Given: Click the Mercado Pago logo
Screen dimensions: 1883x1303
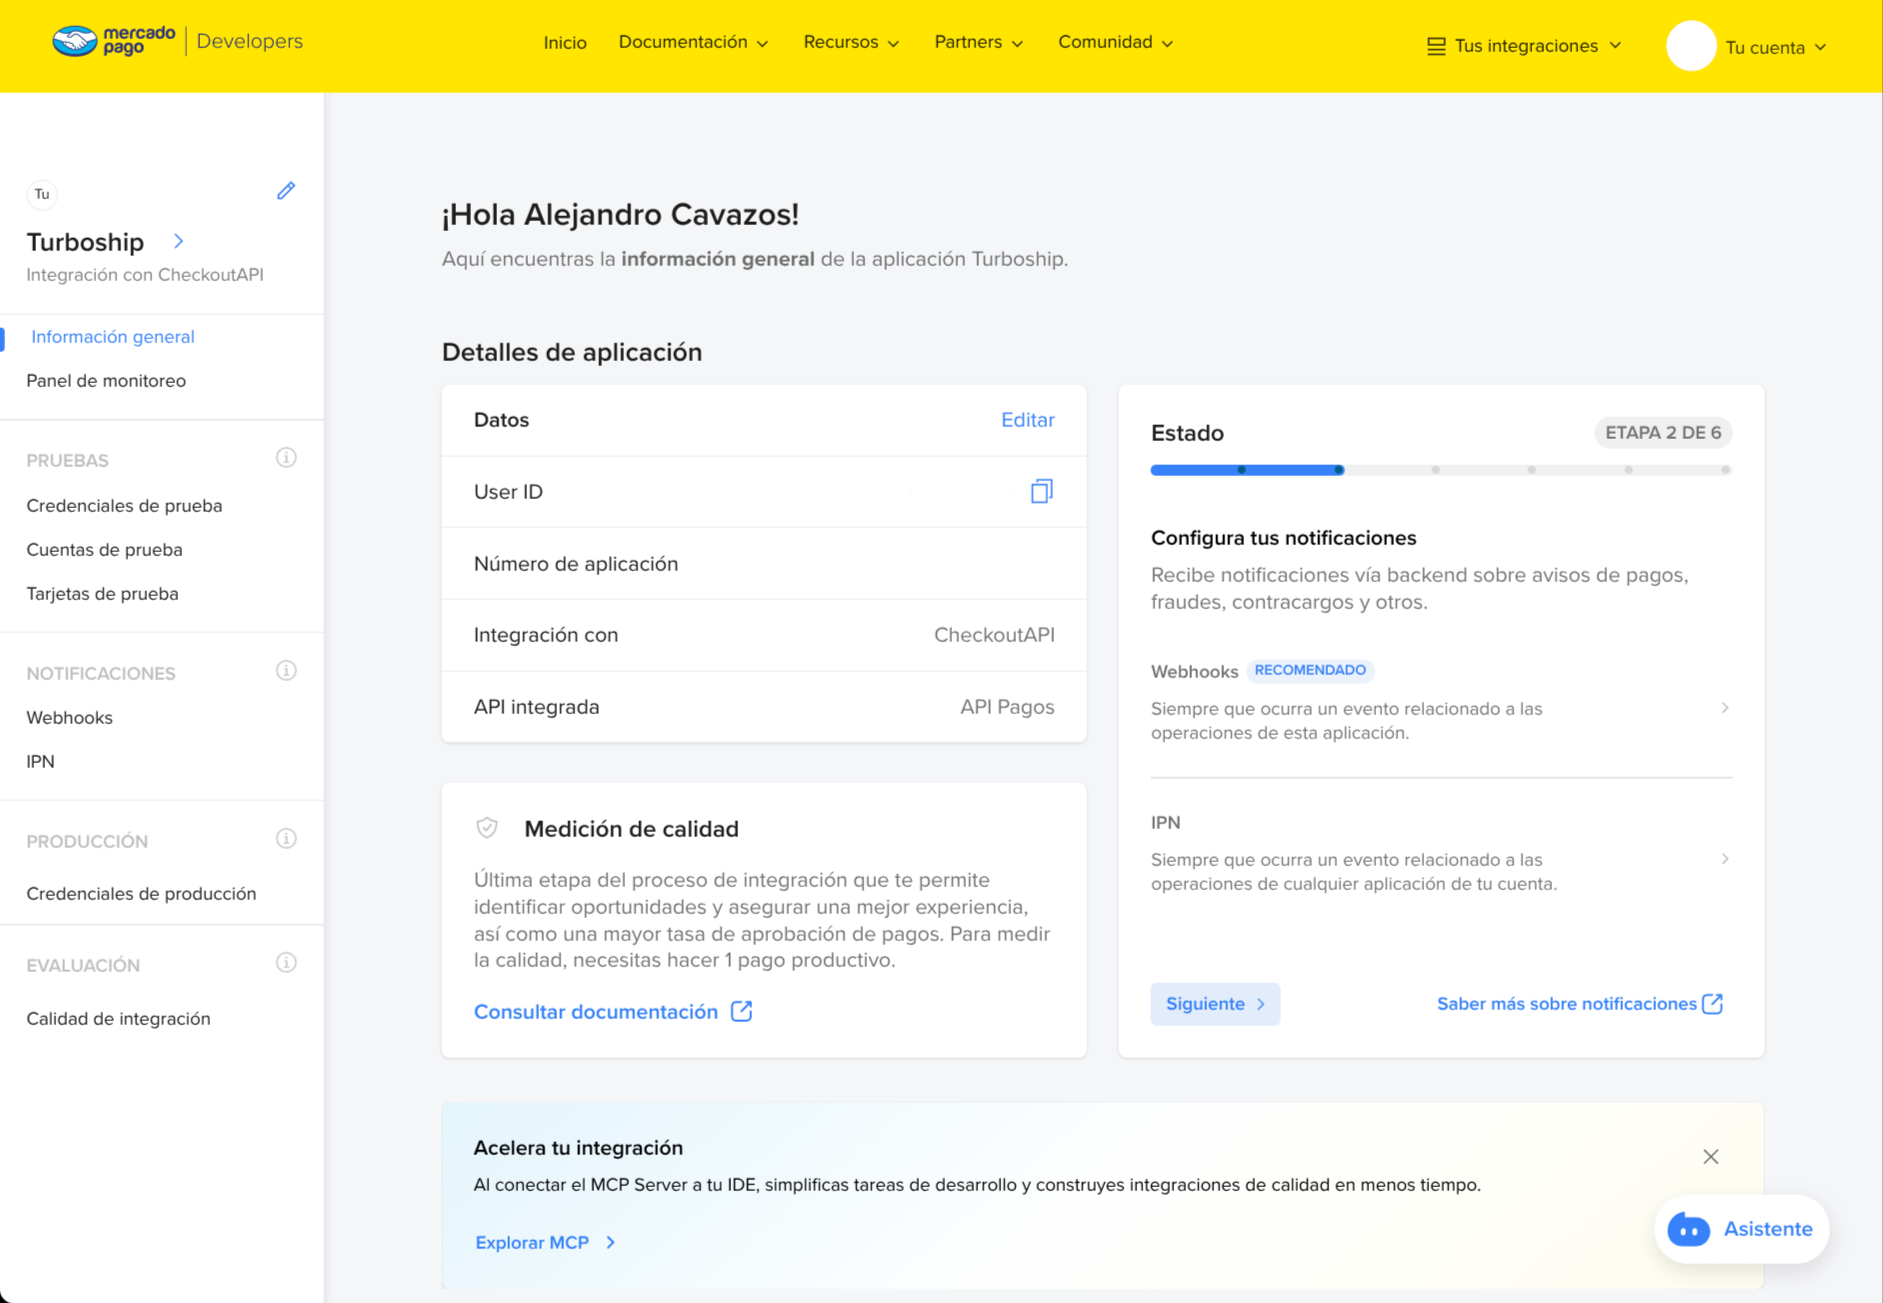Looking at the screenshot, I should pos(114,41).
